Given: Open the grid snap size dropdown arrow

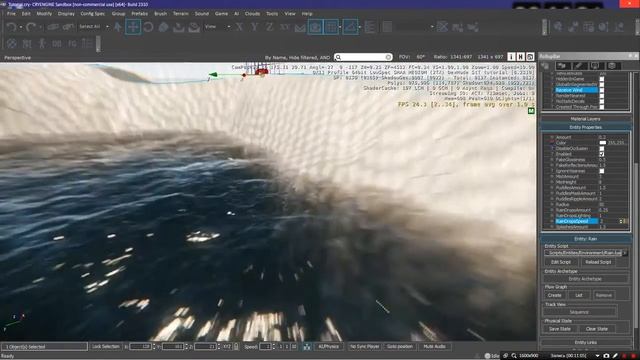Looking at the screenshot, I should [x=340, y=27].
